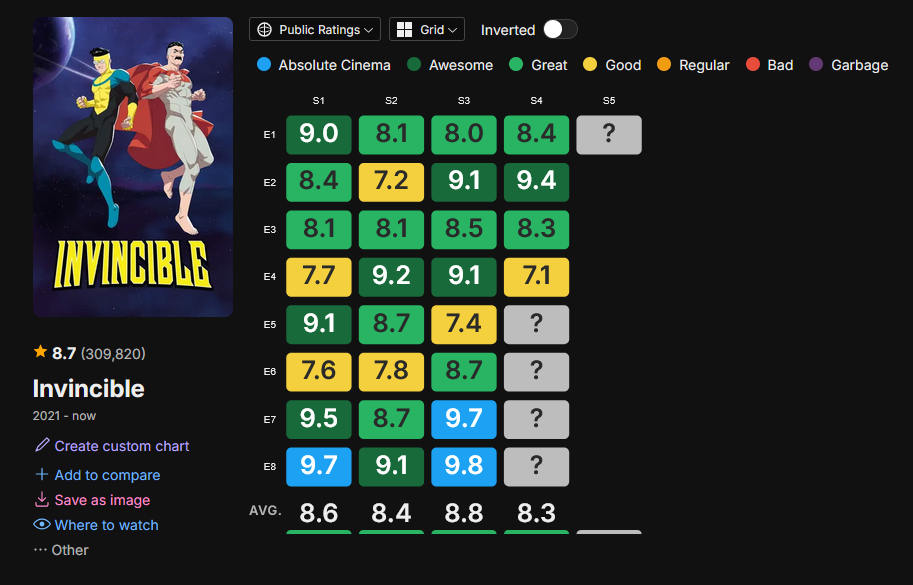Click the plus icon next to Add to compare
Screen dimensions: 913x585
point(41,475)
